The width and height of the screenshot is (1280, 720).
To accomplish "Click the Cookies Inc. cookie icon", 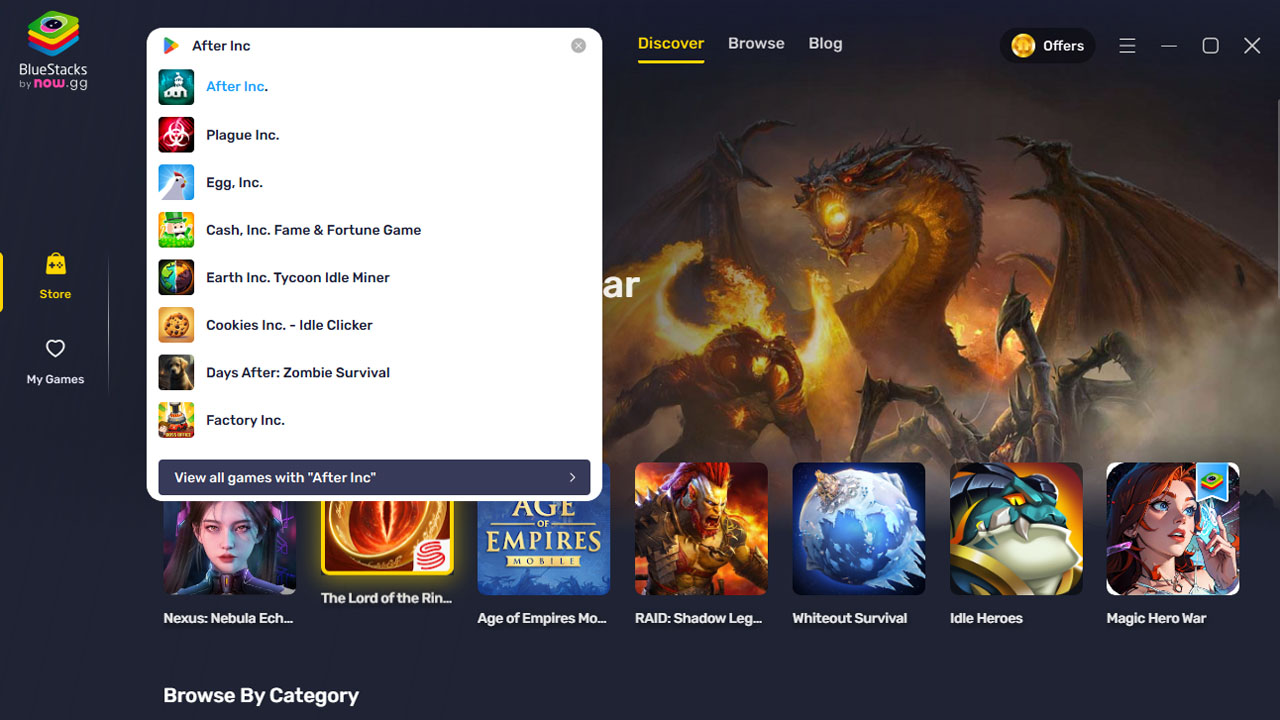I will [176, 324].
